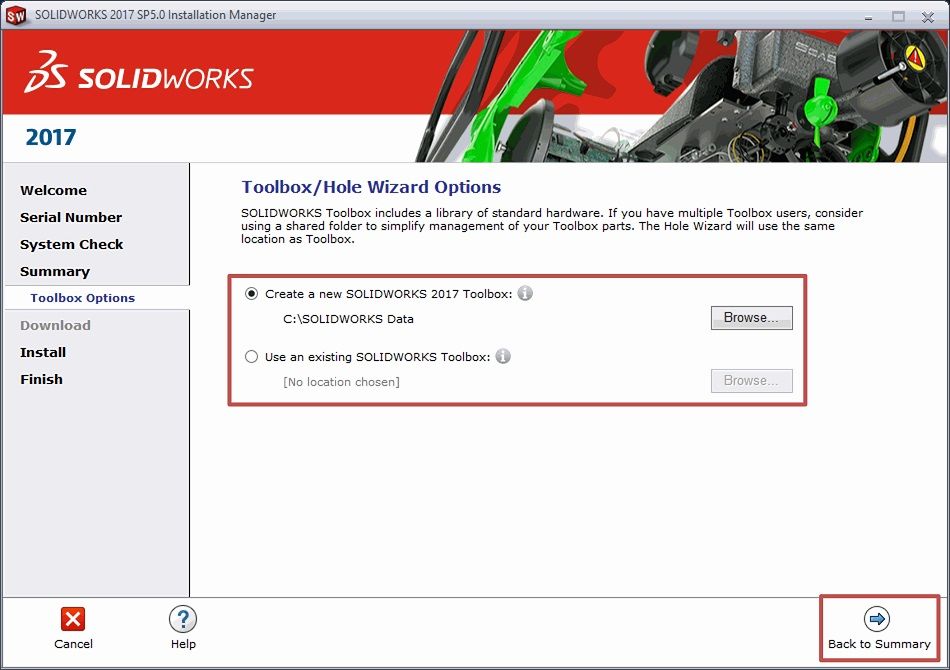Viewport: 950px width, 670px height.
Task: Go to the Finish step
Action: pyautogui.click(x=41, y=379)
